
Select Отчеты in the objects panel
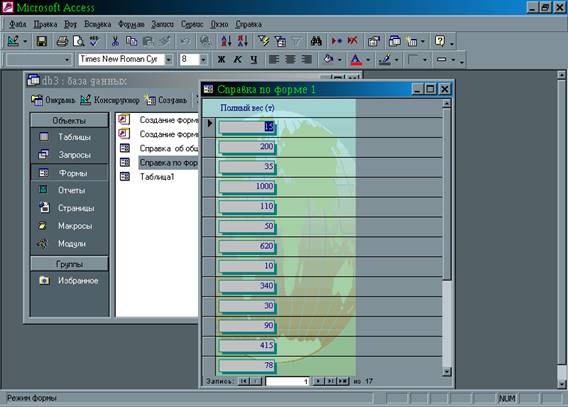click(x=71, y=190)
